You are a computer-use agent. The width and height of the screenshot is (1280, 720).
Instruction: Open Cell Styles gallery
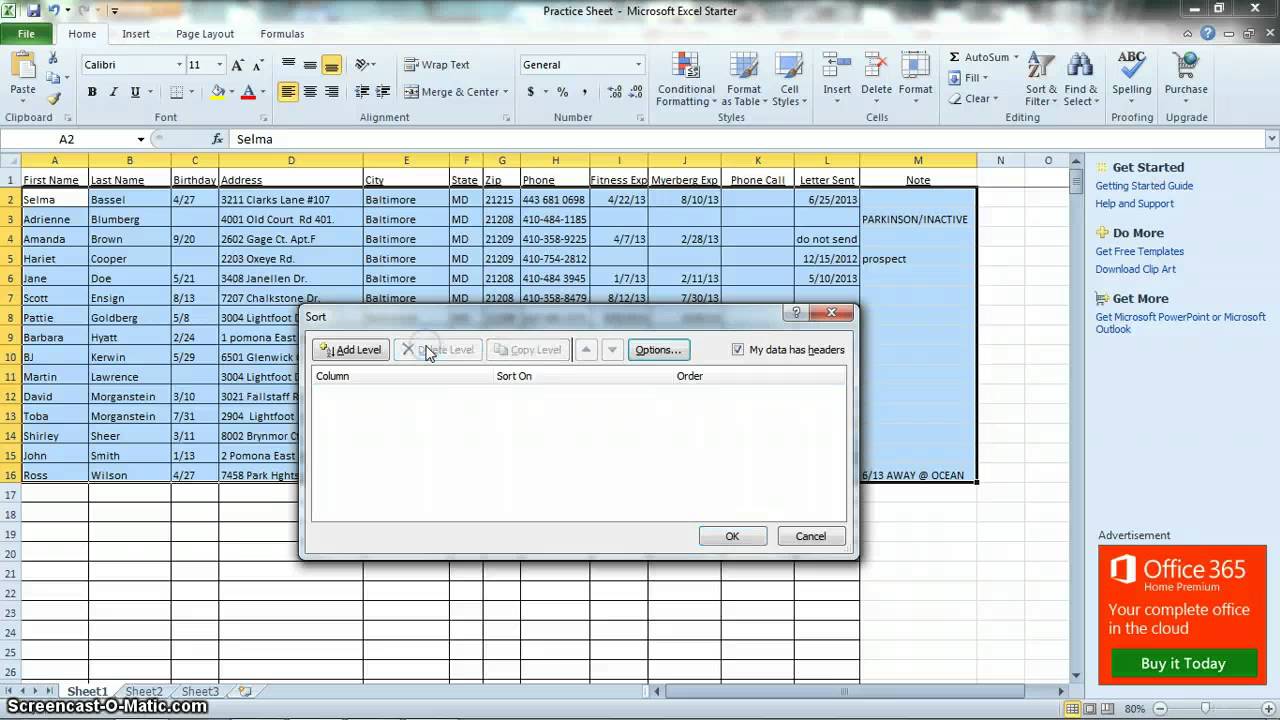click(x=790, y=80)
